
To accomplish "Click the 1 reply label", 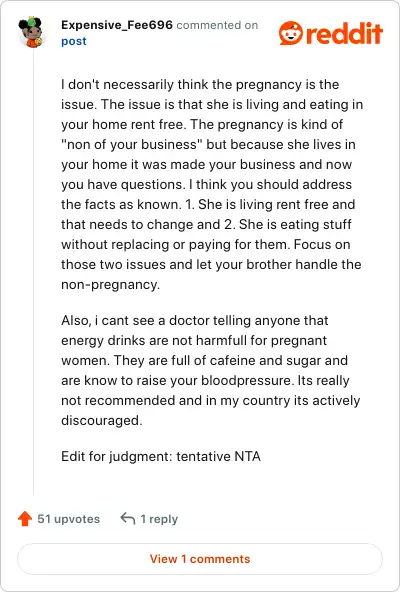I will click(x=159, y=519).
